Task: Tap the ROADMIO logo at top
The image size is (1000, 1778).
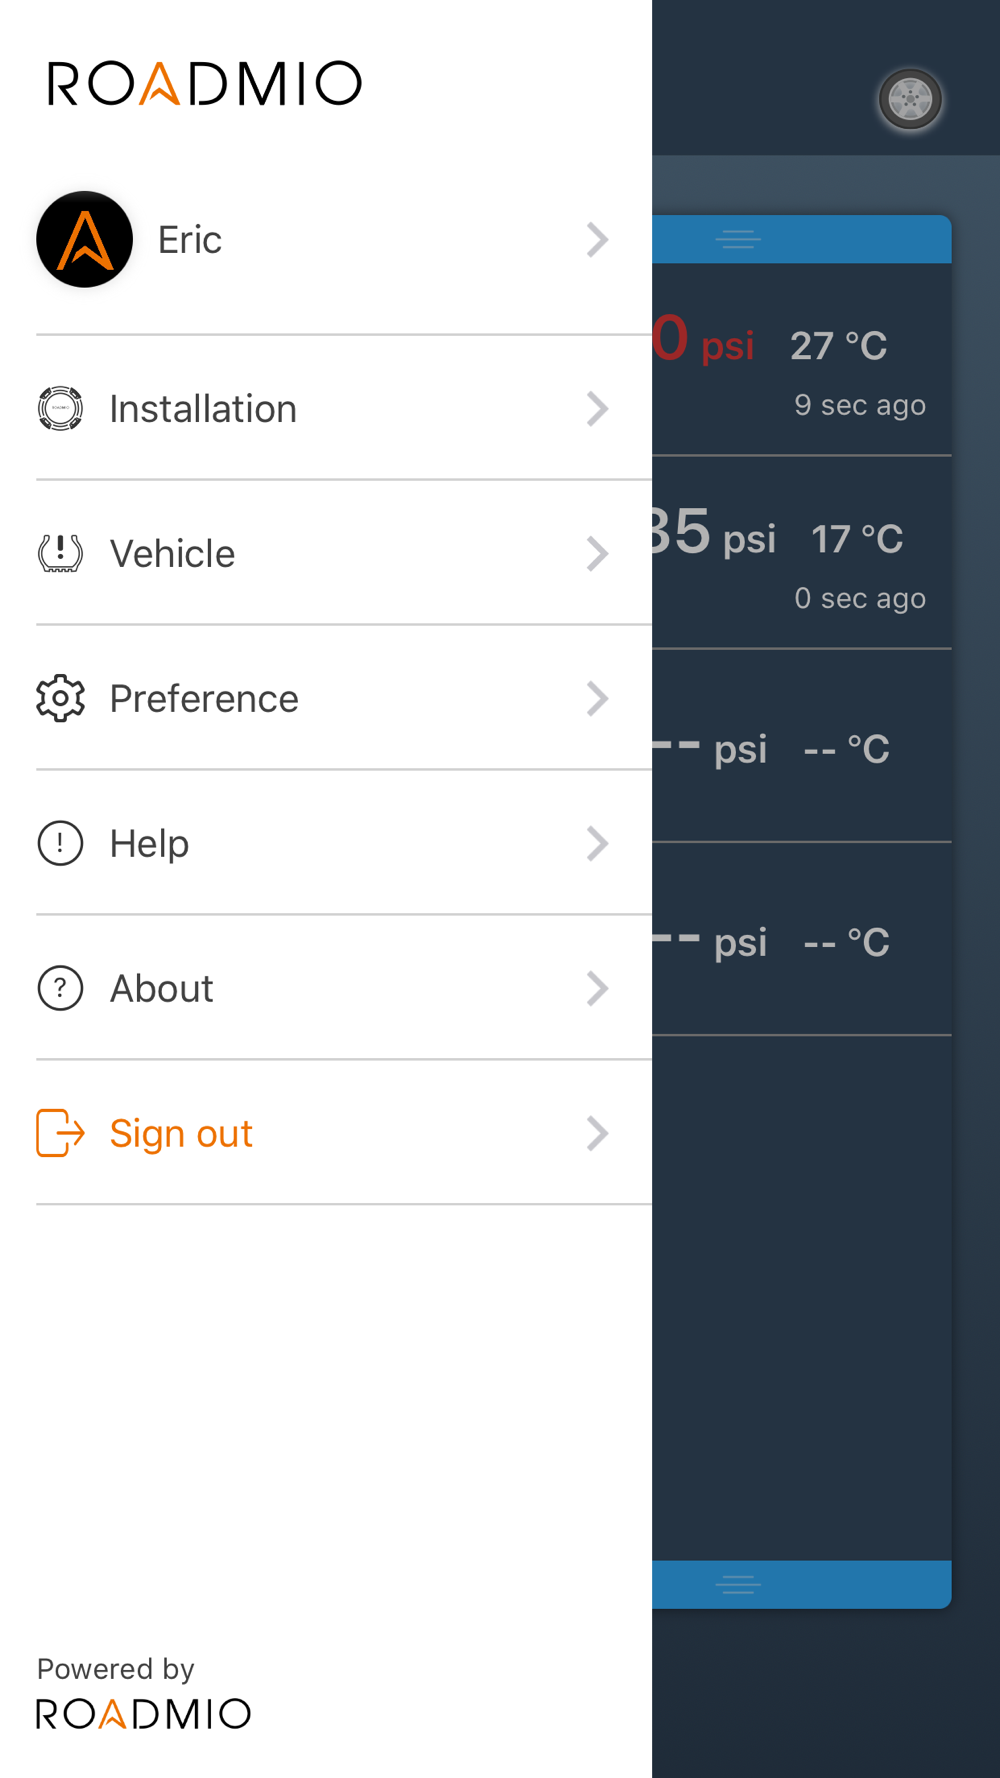Action: 205,83
